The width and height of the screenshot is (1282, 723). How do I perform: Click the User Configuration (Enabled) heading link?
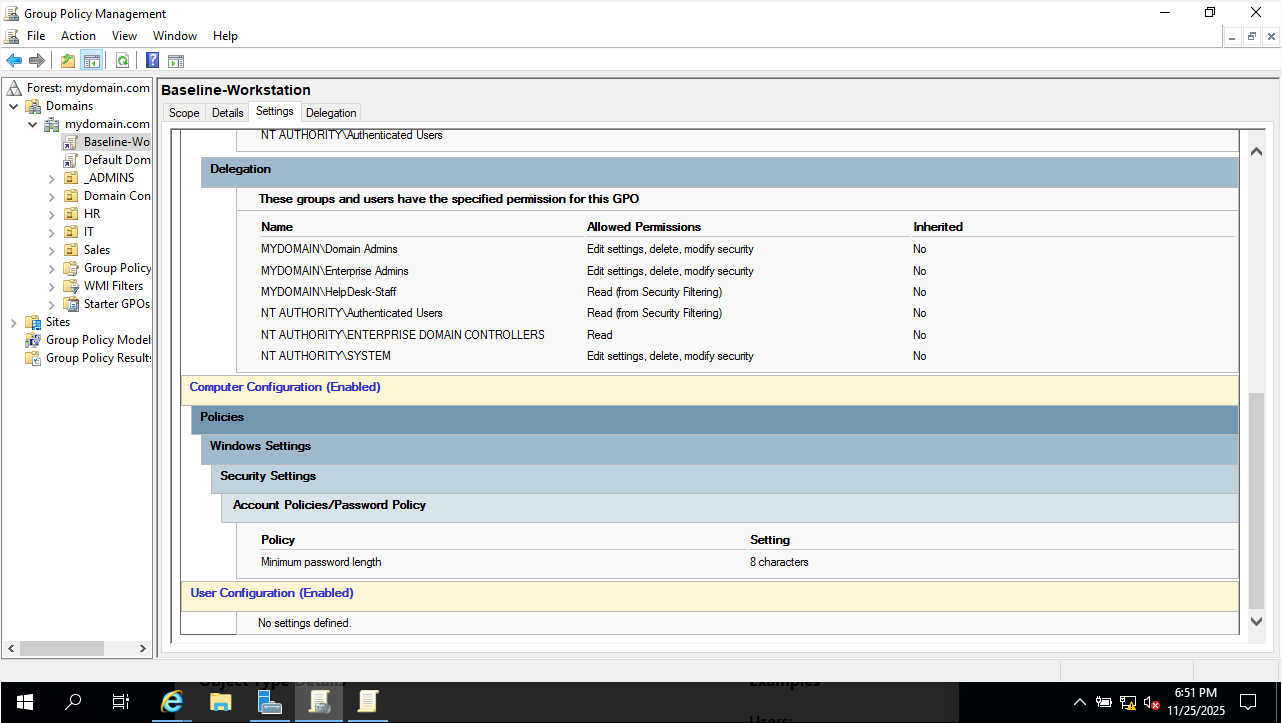click(x=272, y=593)
